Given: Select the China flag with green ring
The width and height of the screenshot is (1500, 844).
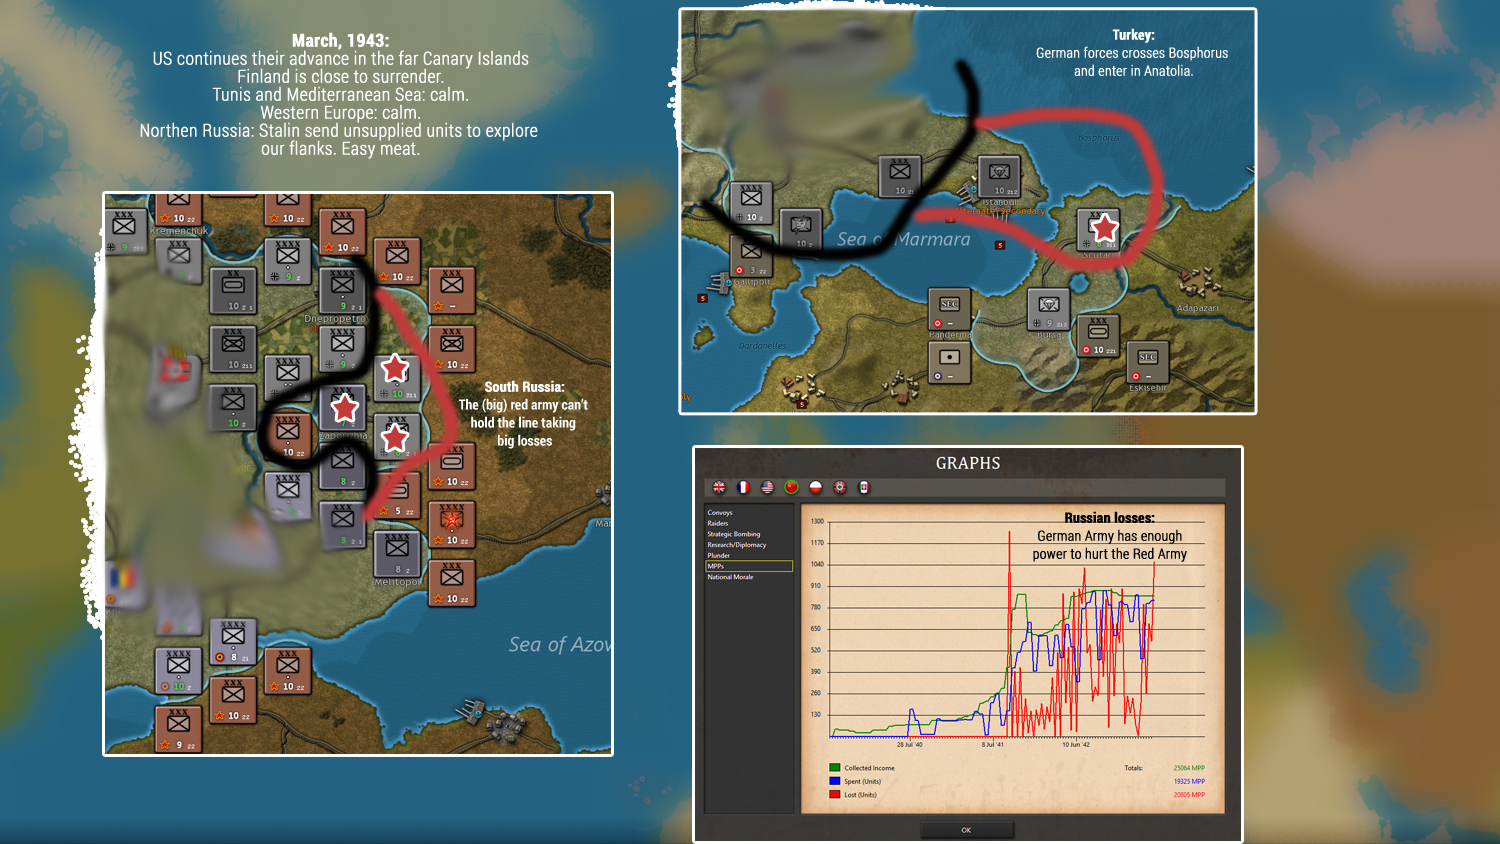Looking at the screenshot, I should pyautogui.click(x=791, y=487).
